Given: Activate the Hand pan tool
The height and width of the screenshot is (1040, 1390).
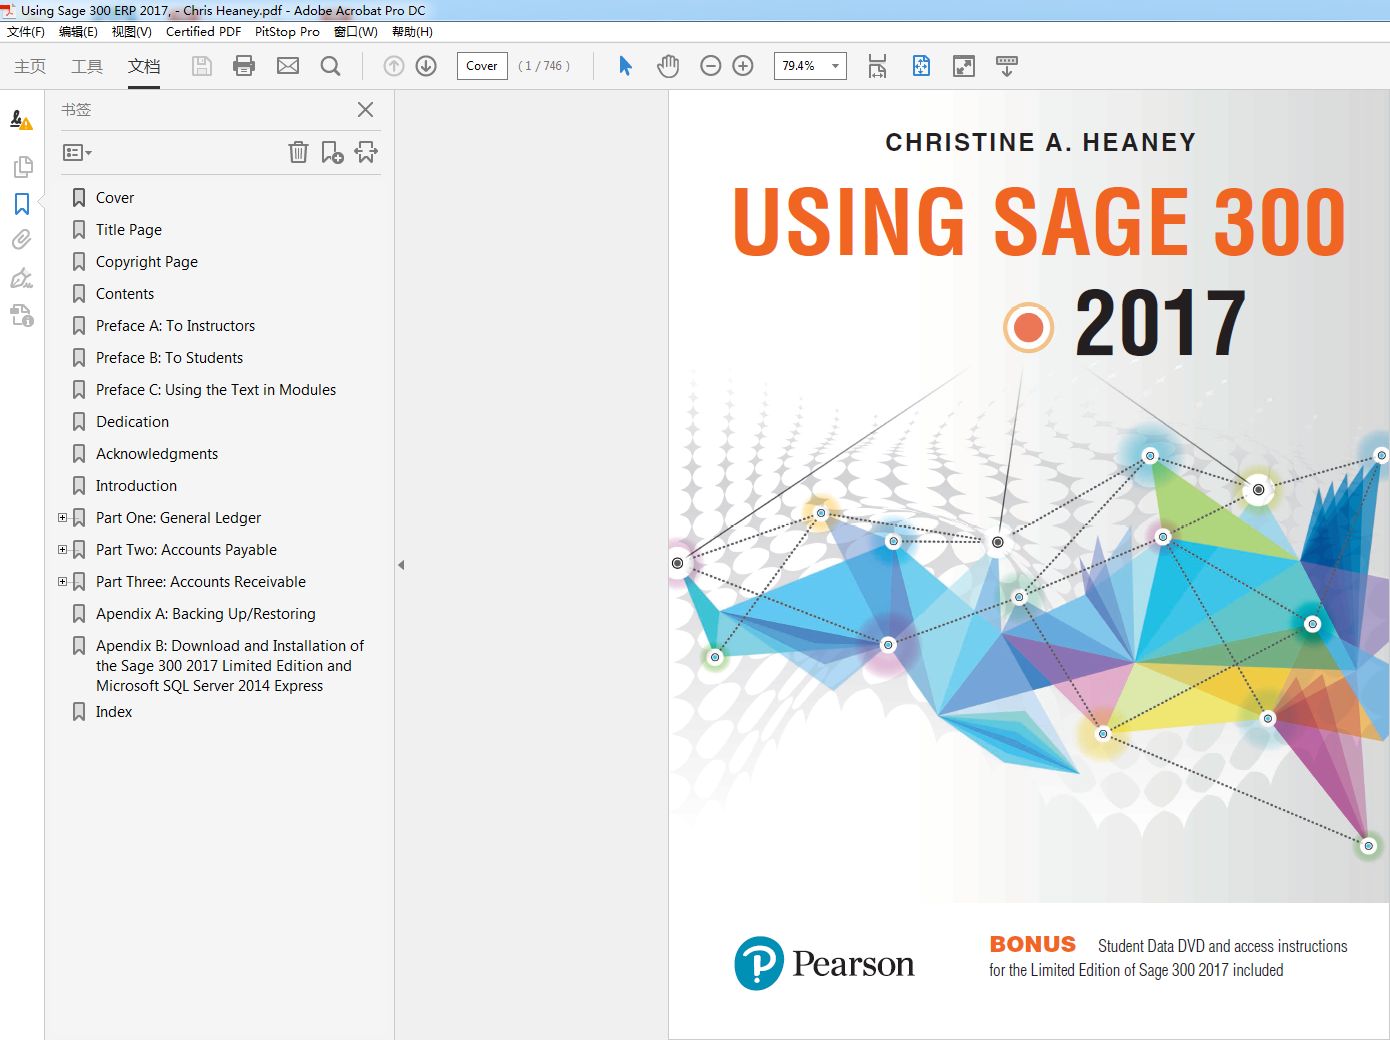Looking at the screenshot, I should tap(668, 66).
